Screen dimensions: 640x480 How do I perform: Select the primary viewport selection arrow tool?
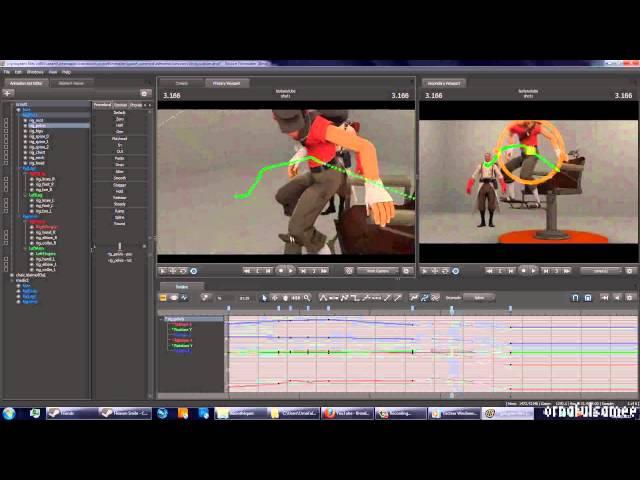pyautogui.click(x=162, y=271)
